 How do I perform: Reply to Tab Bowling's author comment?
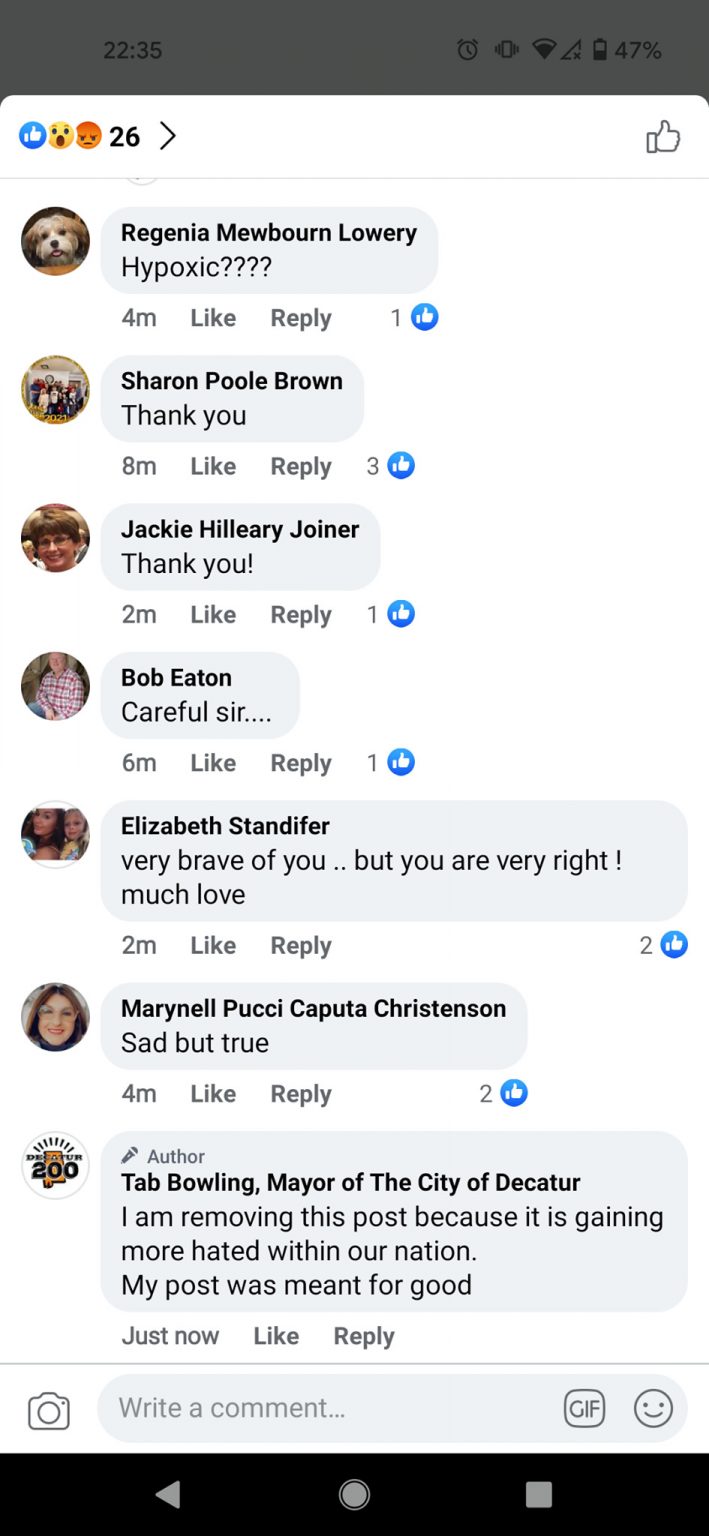tap(363, 1336)
